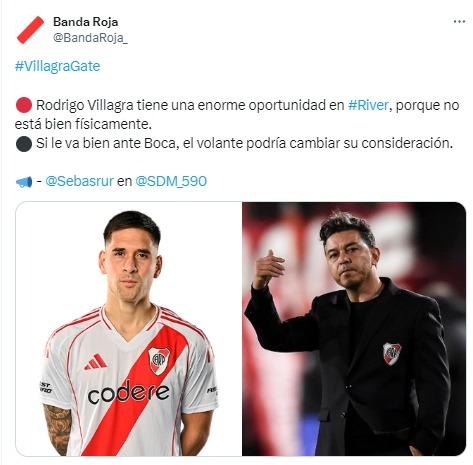Image resolution: width=473 pixels, height=465 pixels.
Task: Click the black circle emoji
Action: [x=24, y=144]
